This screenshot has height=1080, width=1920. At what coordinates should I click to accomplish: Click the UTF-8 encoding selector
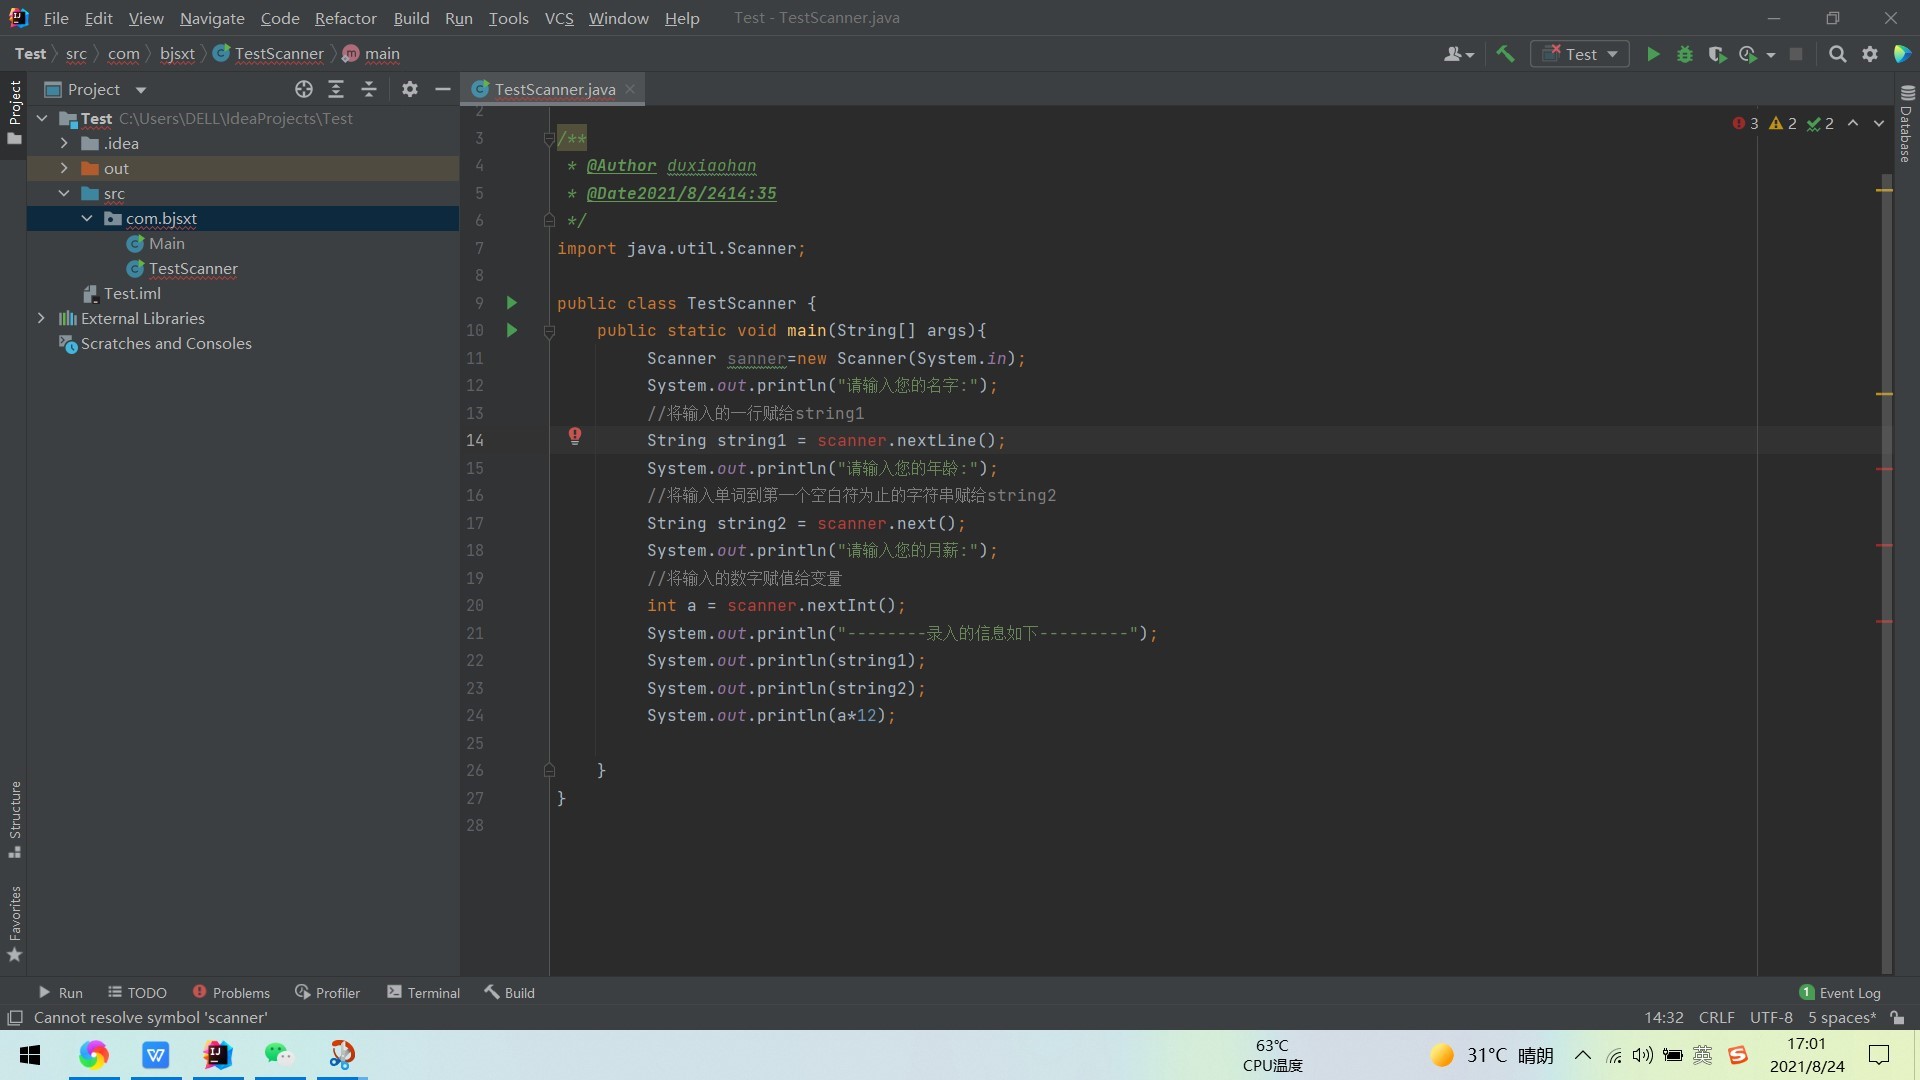tap(1771, 1018)
